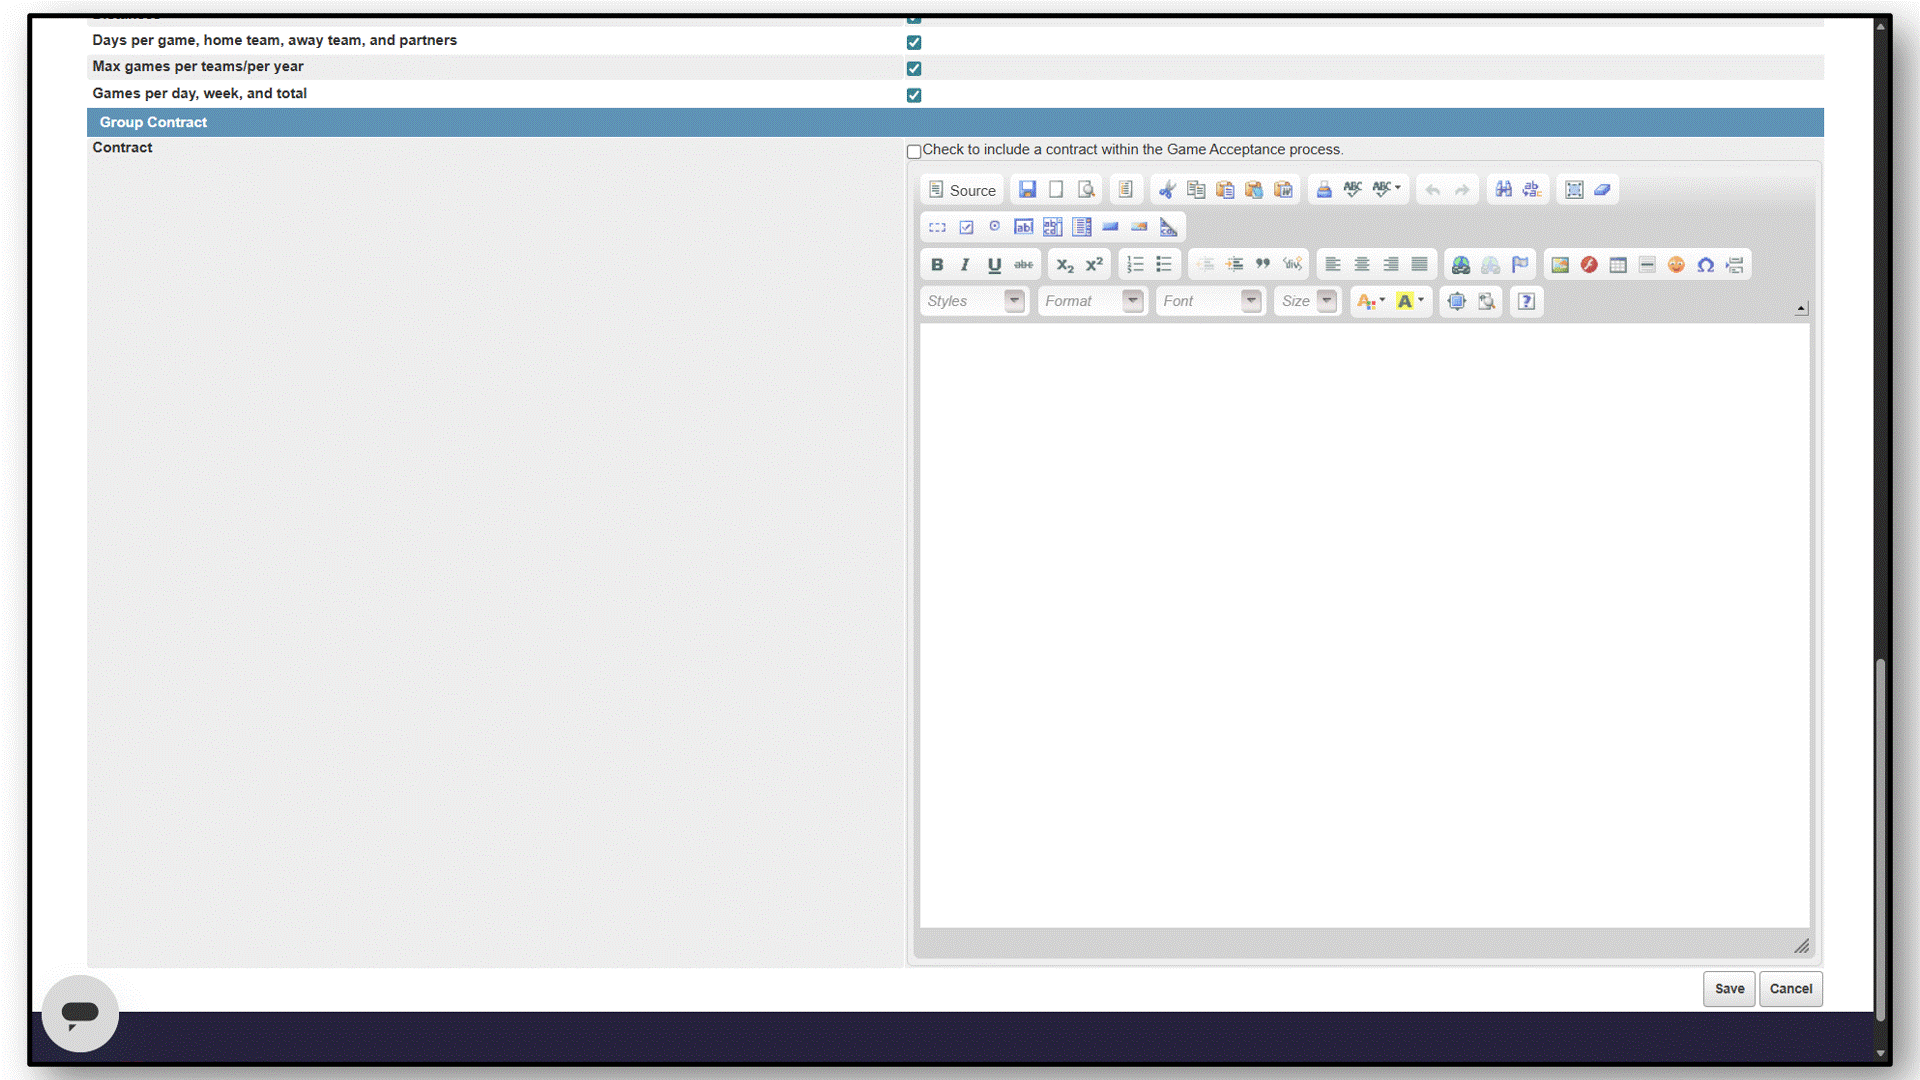Viewport: 1920px width, 1080px height.
Task: Click the Smiley face icon
Action: pos(1677,265)
